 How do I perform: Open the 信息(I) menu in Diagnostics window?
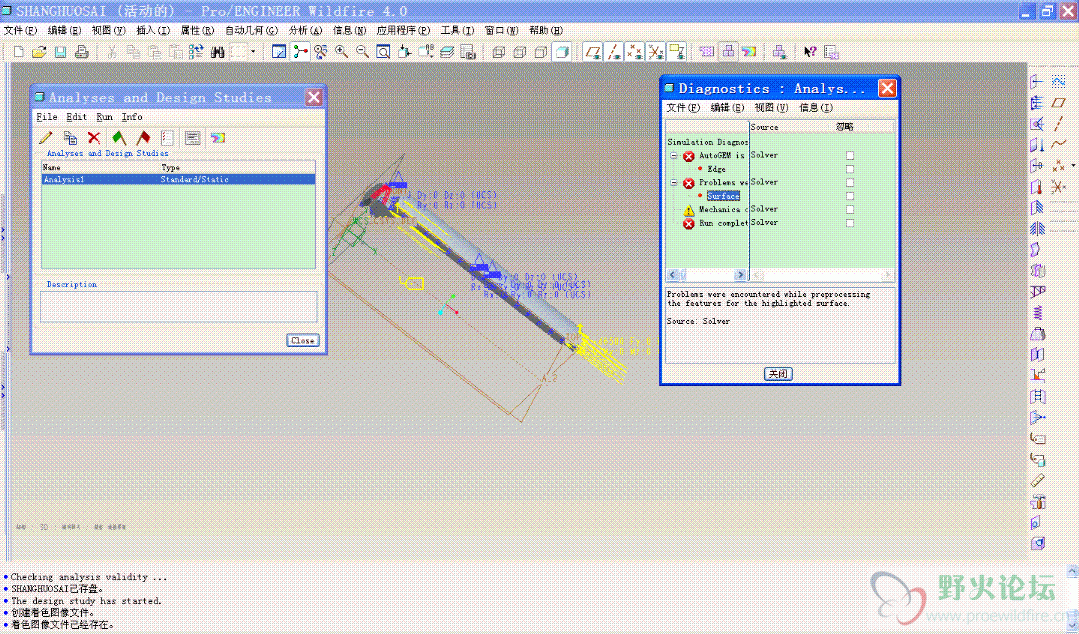[x=816, y=107]
